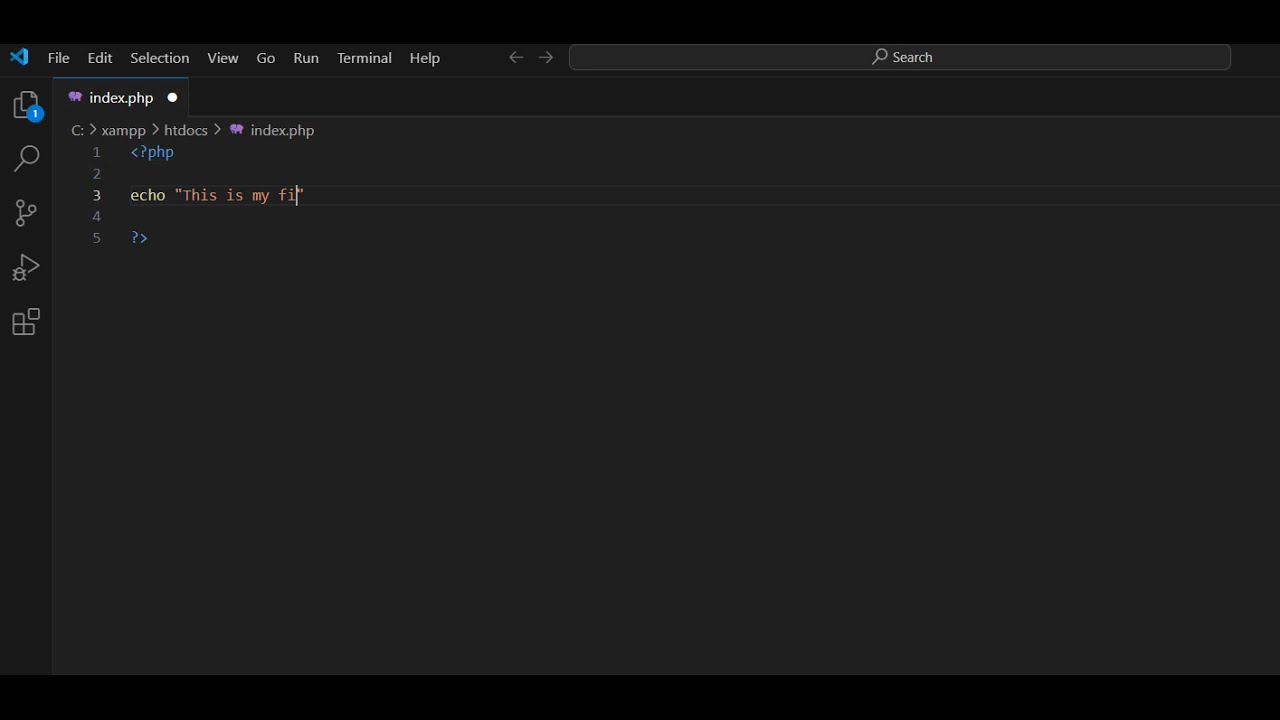
Task: Open the Run menu
Action: pos(306,58)
